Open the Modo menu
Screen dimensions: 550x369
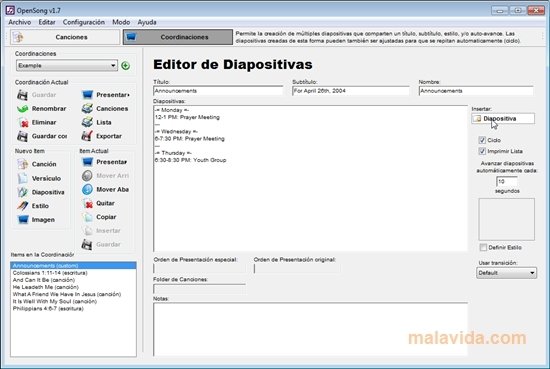click(121, 22)
